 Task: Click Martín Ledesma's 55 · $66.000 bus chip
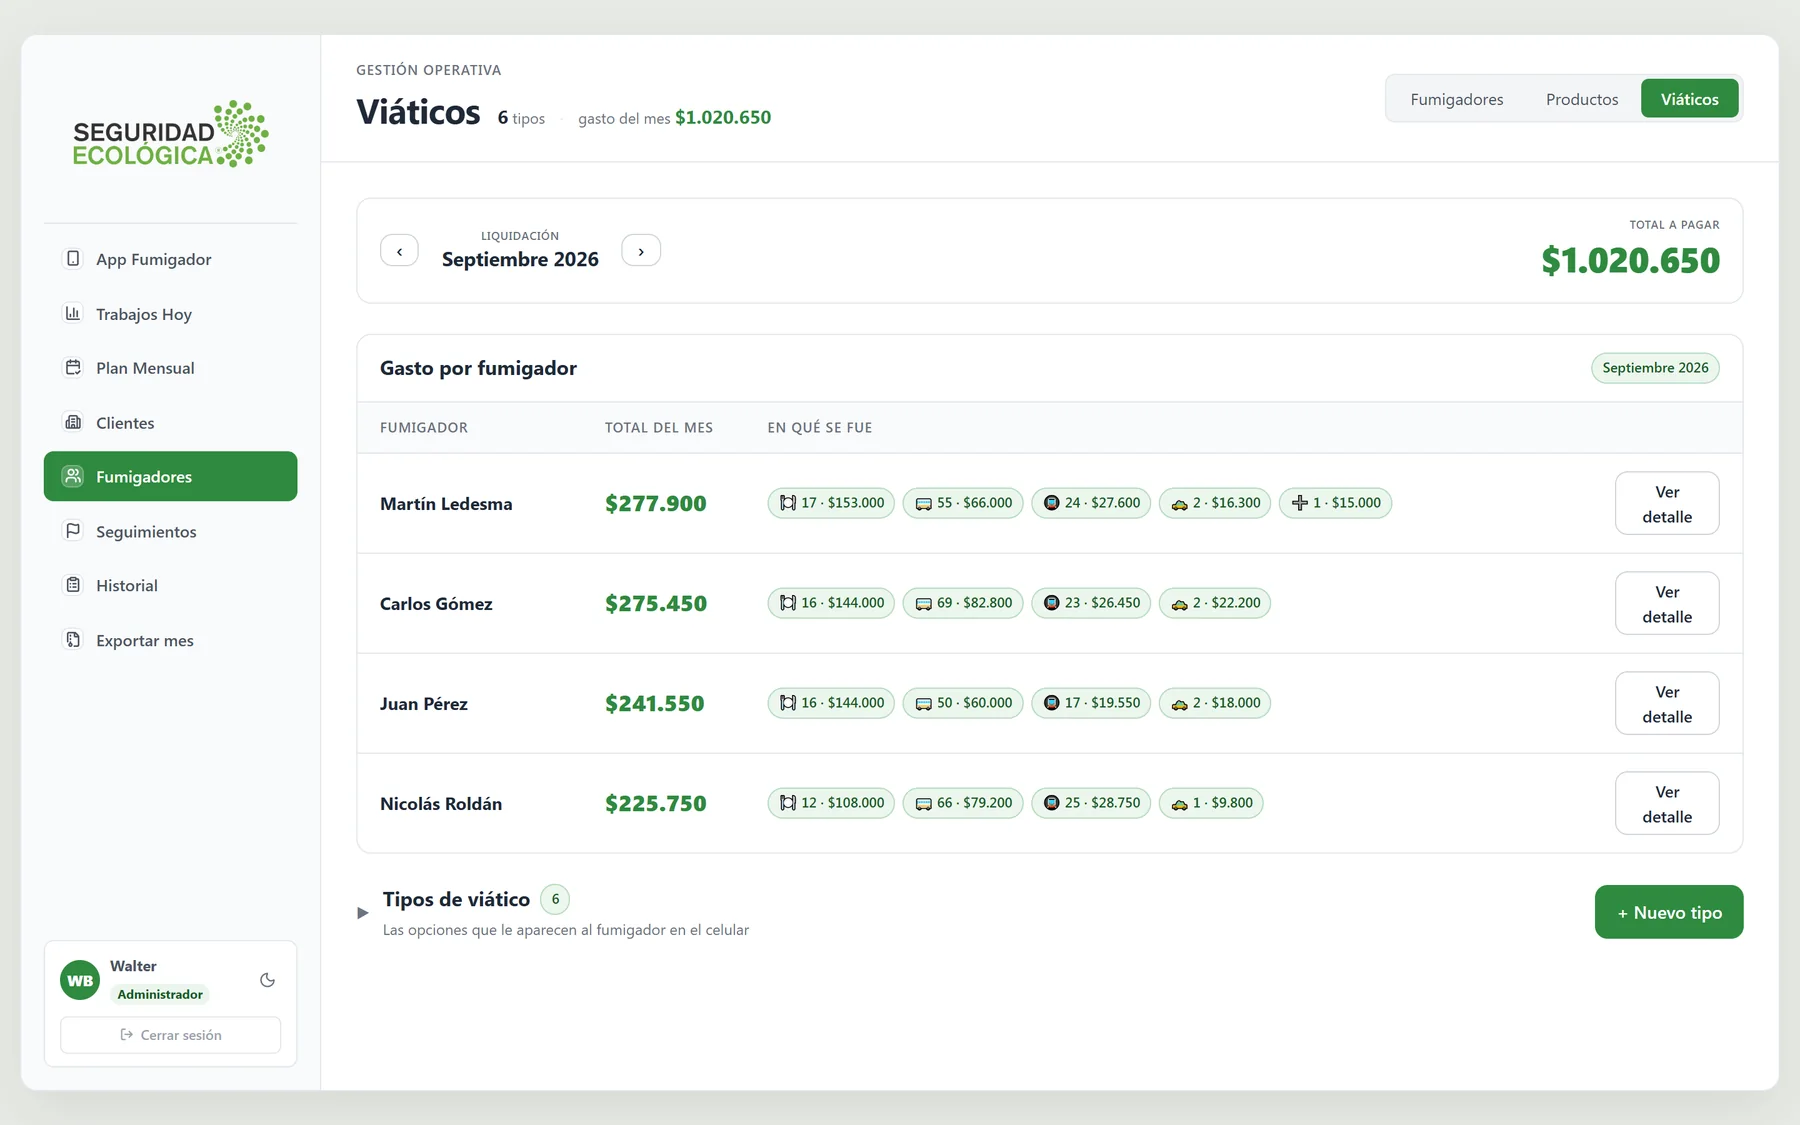[x=963, y=503]
